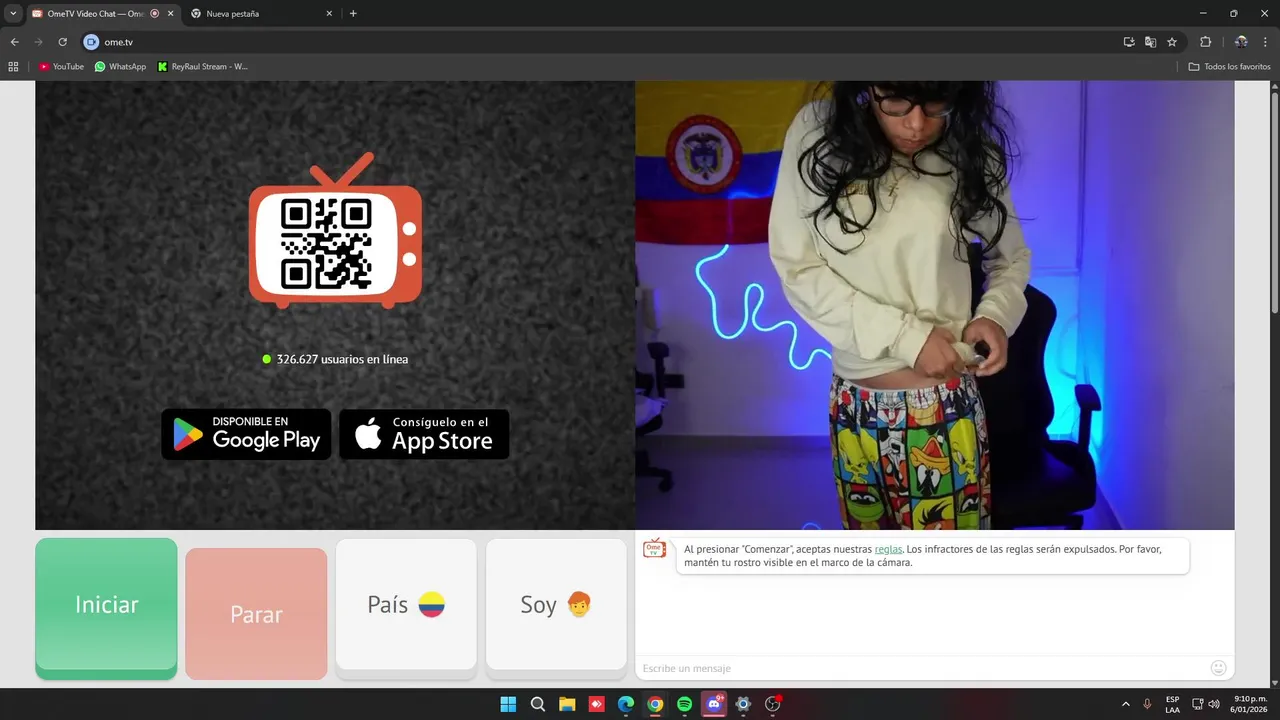This screenshot has height=720, width=1280.
Task: Focus the ome.tv address bar
Action: (600, 42)
